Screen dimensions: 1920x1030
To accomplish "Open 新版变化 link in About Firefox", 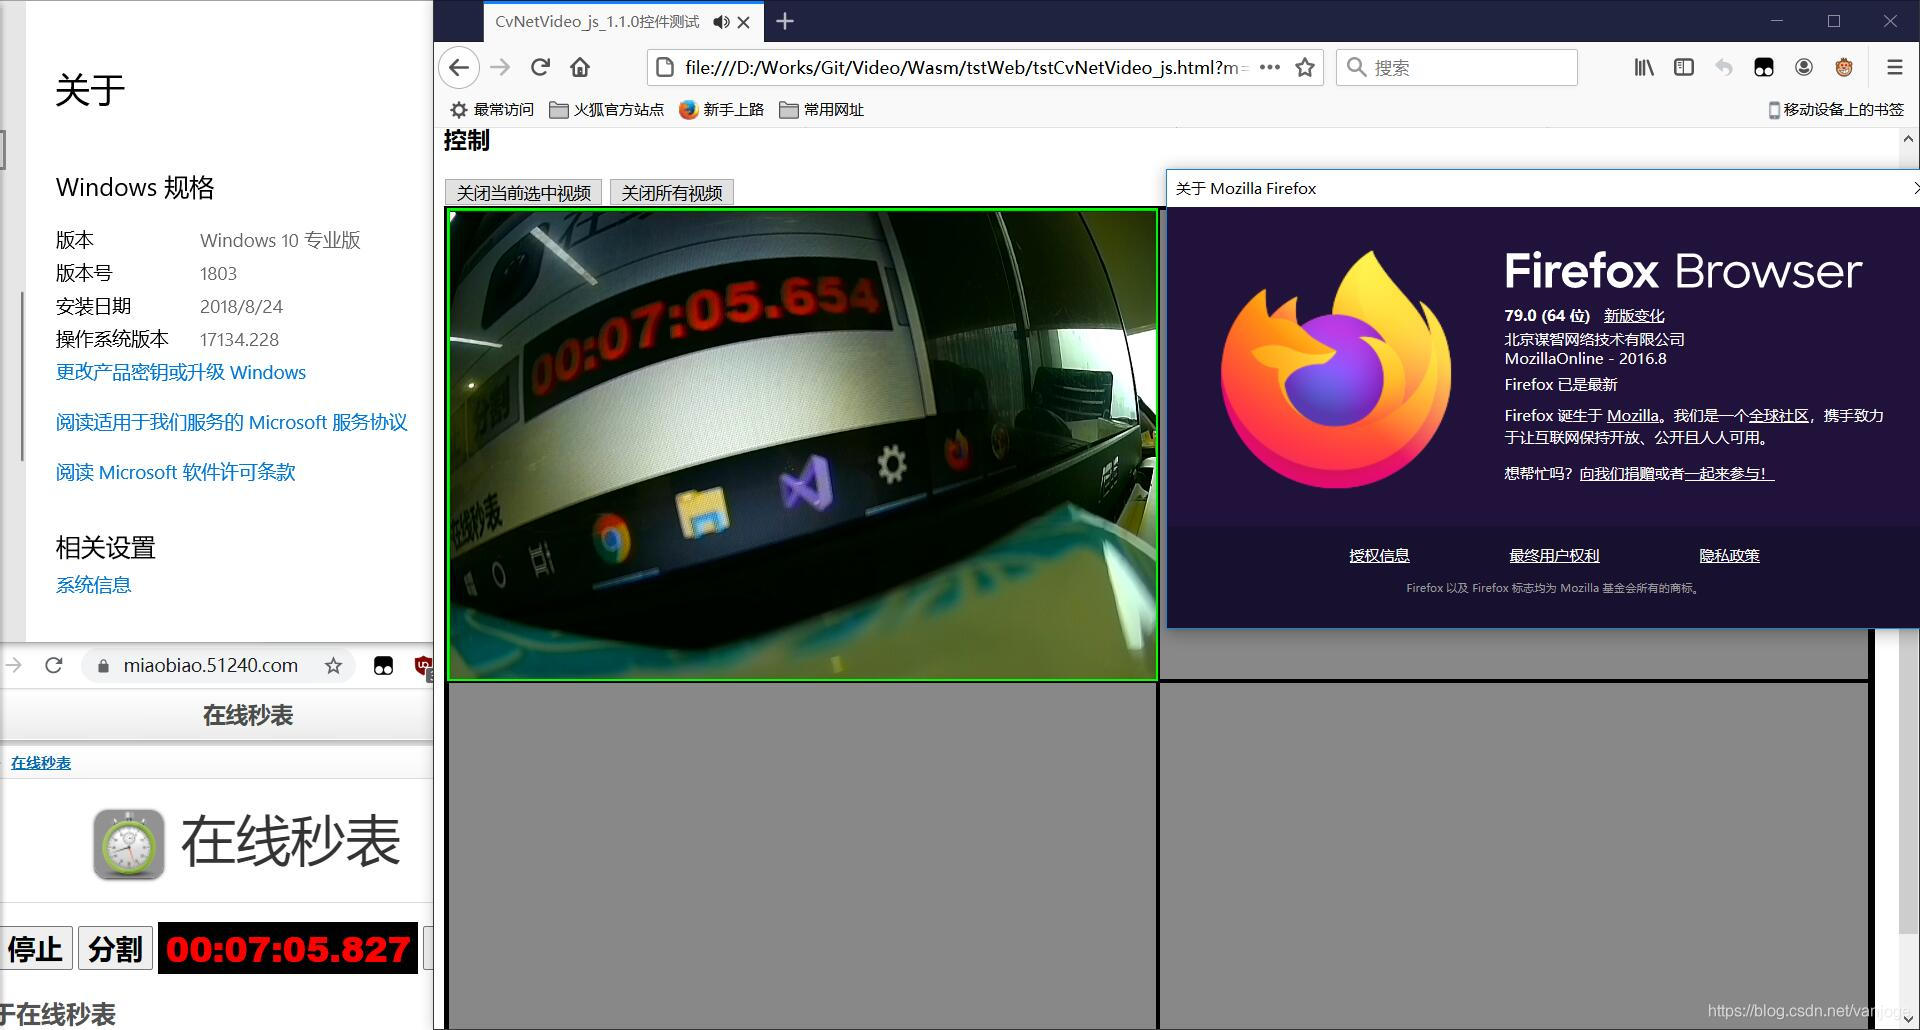I will (x=1634, y=315).
